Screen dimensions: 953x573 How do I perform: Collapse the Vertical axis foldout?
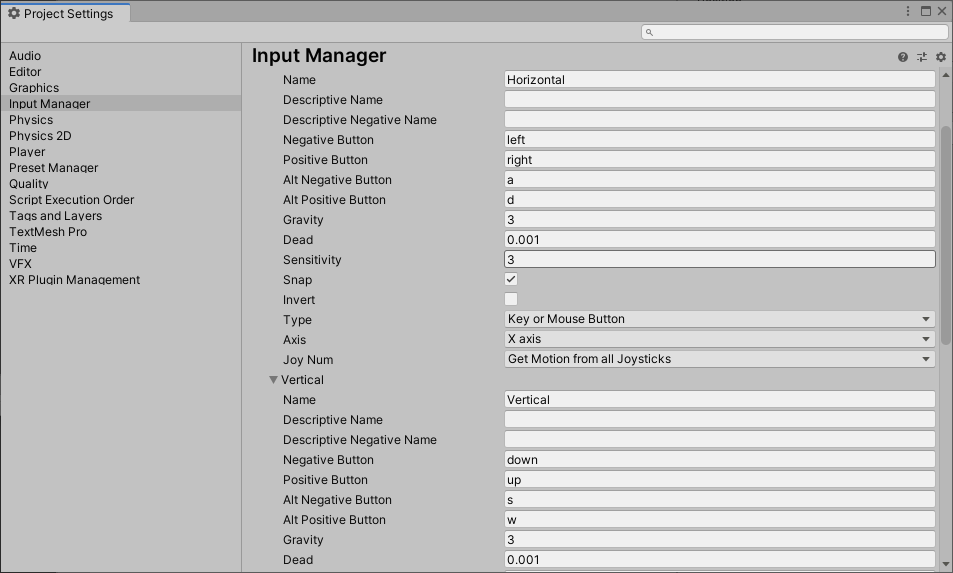pyautogui.click(x=274, y=380)
